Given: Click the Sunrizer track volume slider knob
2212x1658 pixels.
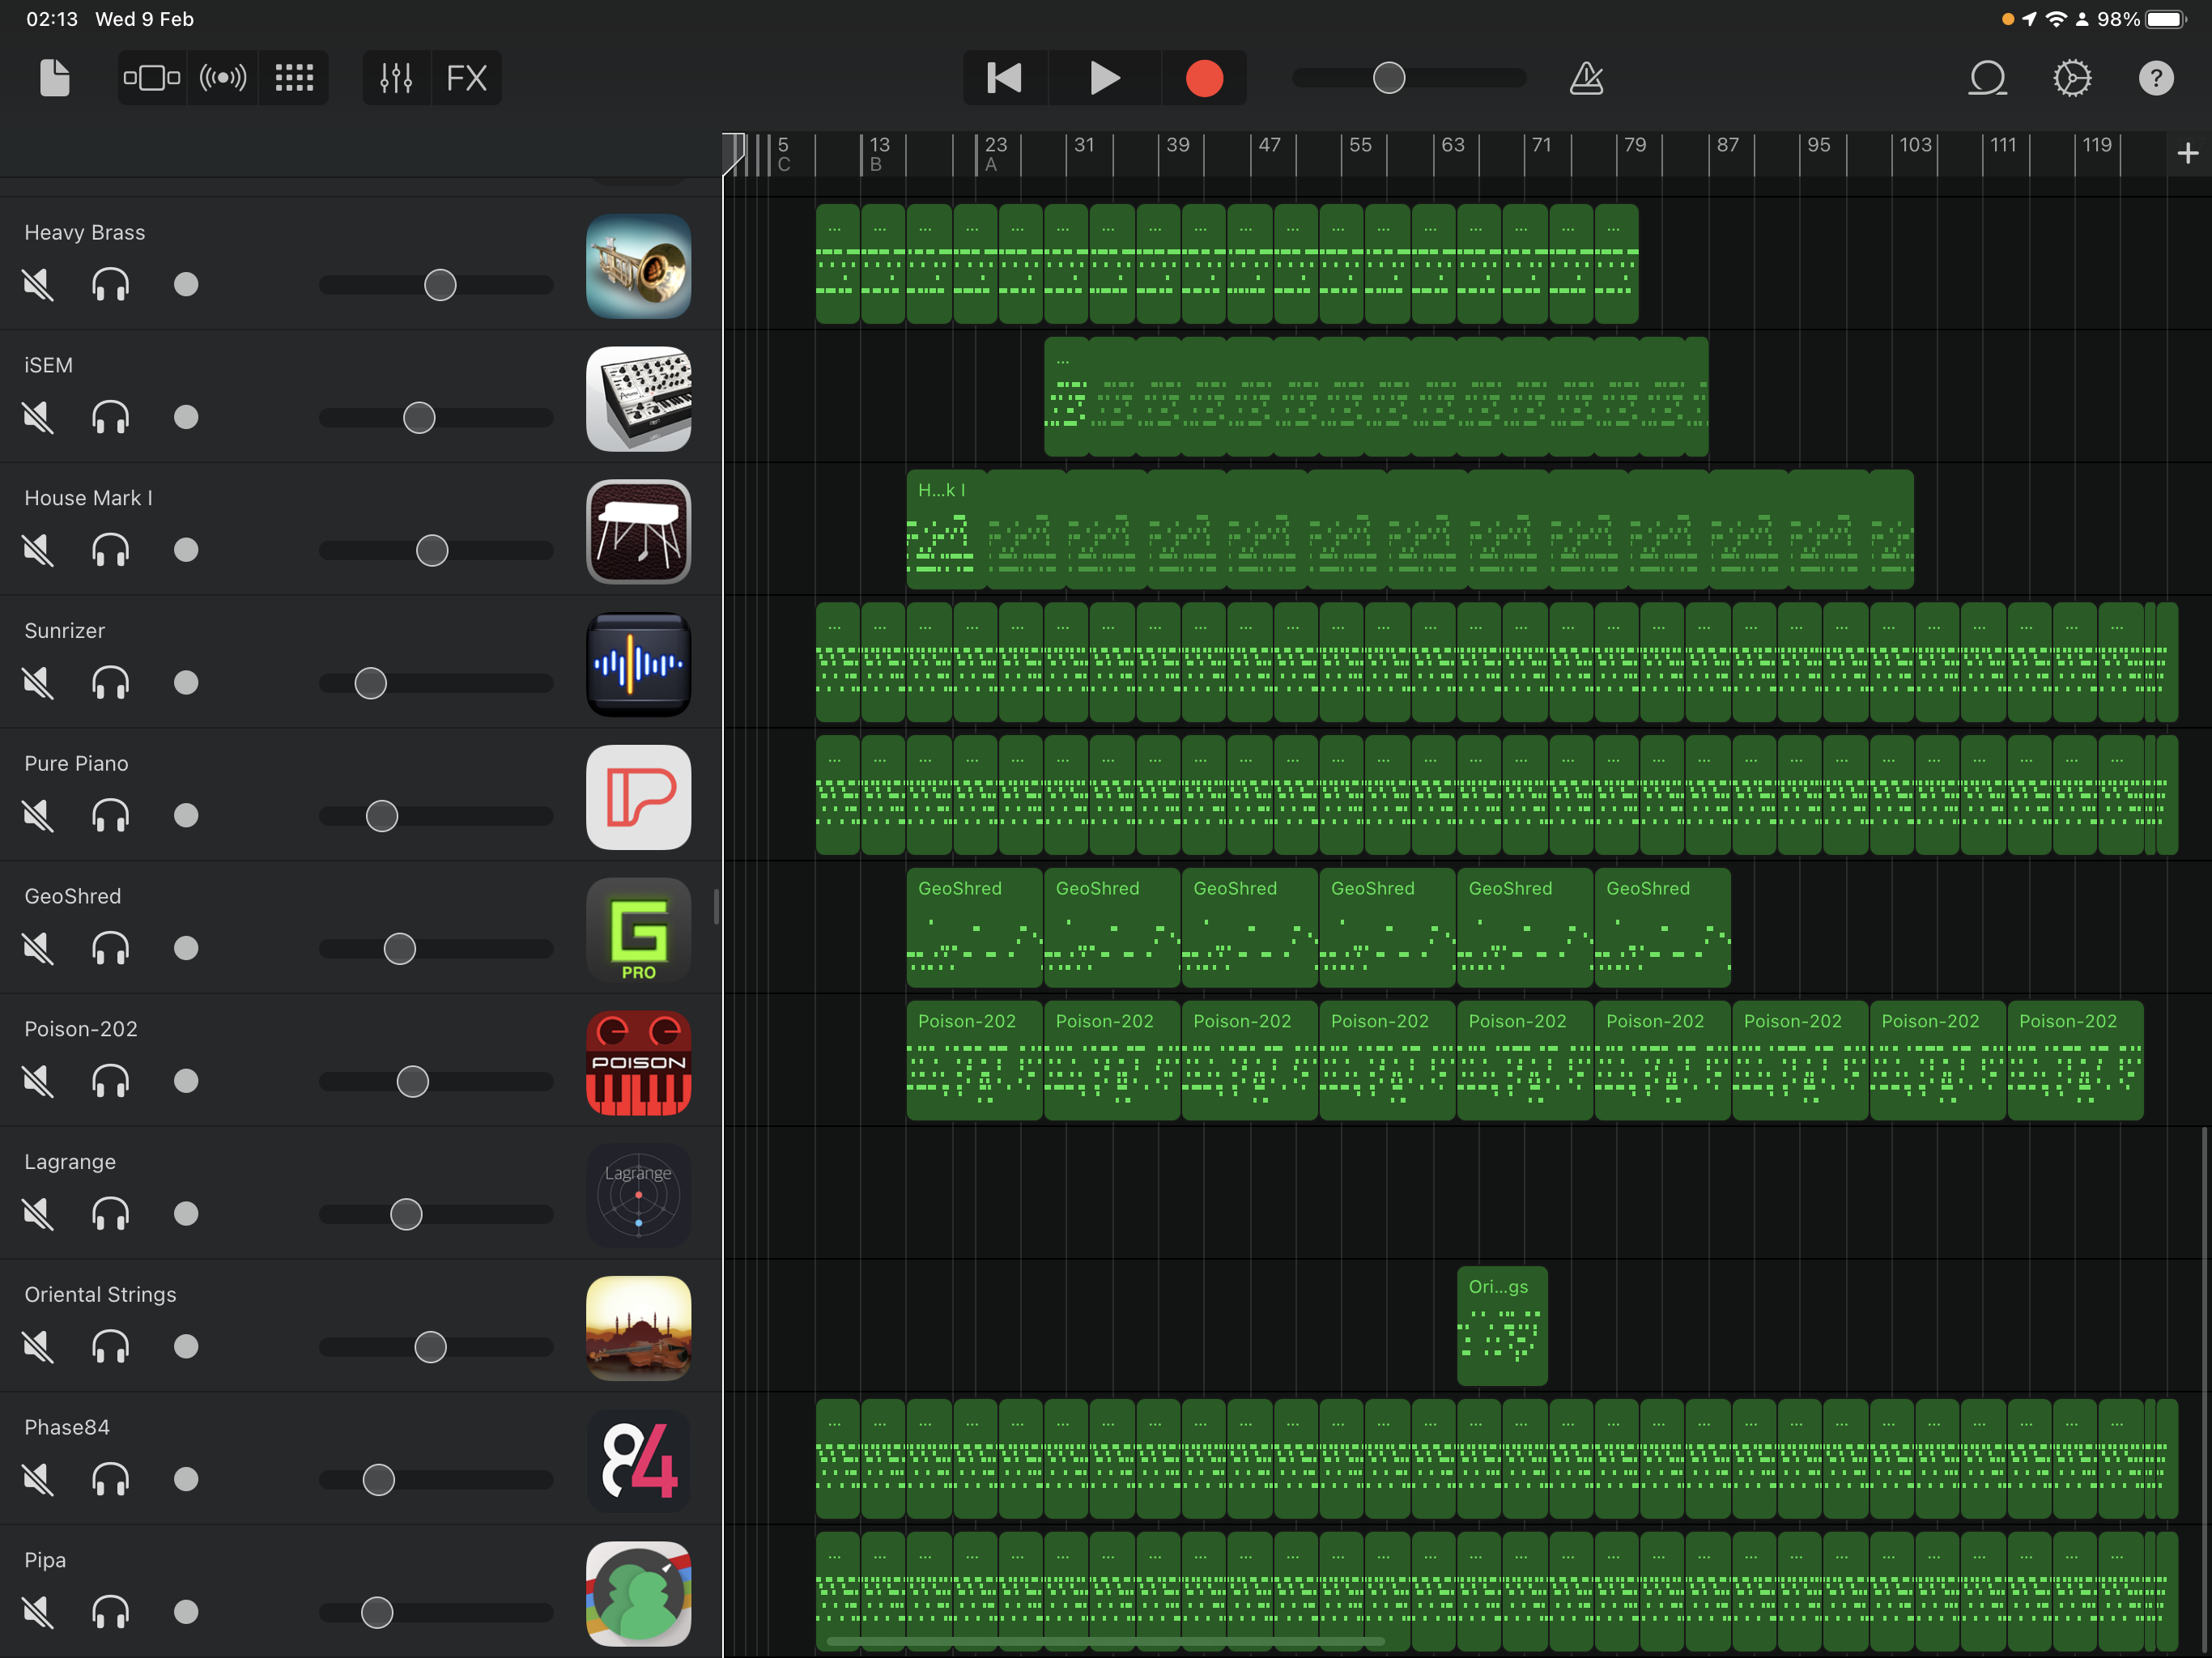Looking at the screenshot, I should tap(370, 684).
